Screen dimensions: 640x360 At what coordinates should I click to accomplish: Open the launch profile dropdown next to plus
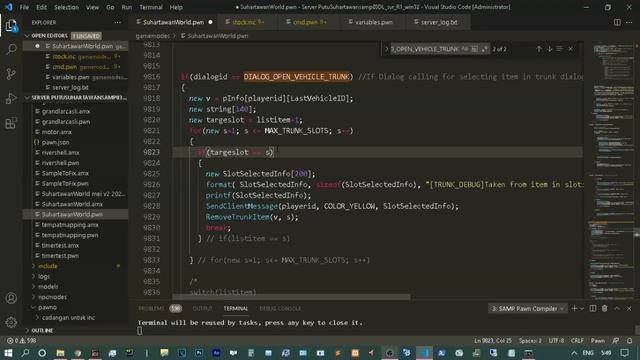582,309
